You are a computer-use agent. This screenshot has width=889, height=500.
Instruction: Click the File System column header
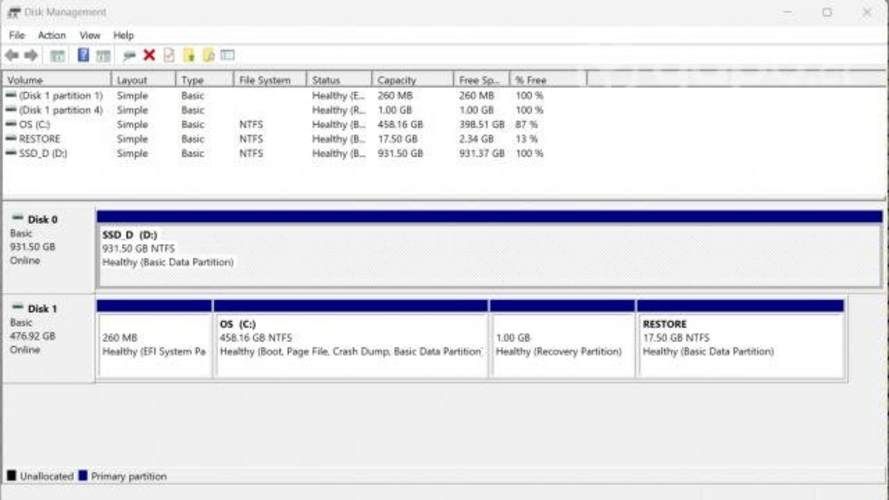(x=265, y=80)
